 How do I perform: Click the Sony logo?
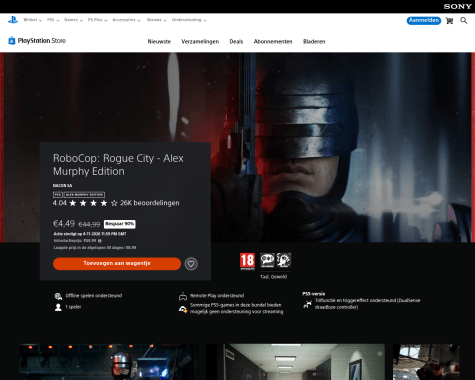457,6
